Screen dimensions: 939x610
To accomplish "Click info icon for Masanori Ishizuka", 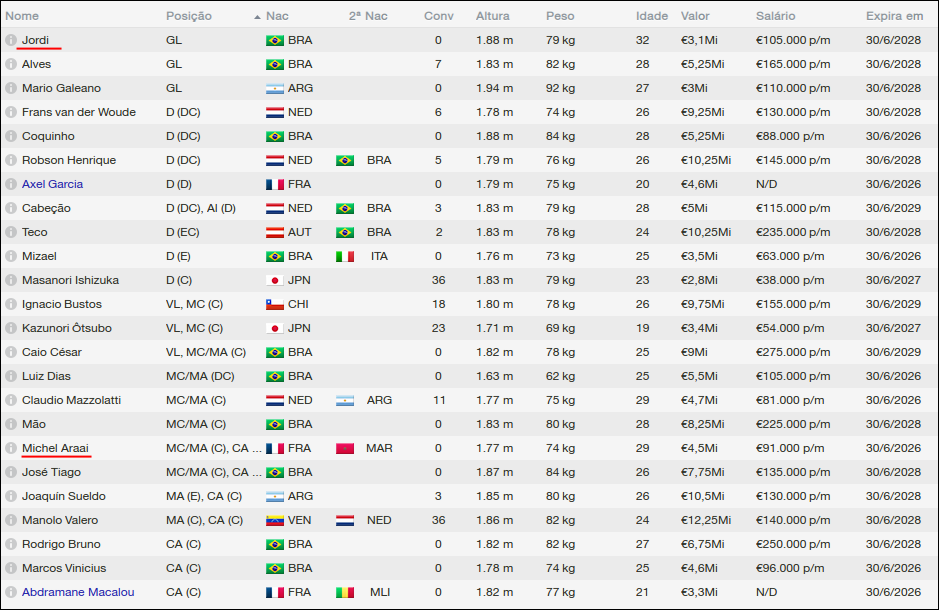I will coord(11,280).
